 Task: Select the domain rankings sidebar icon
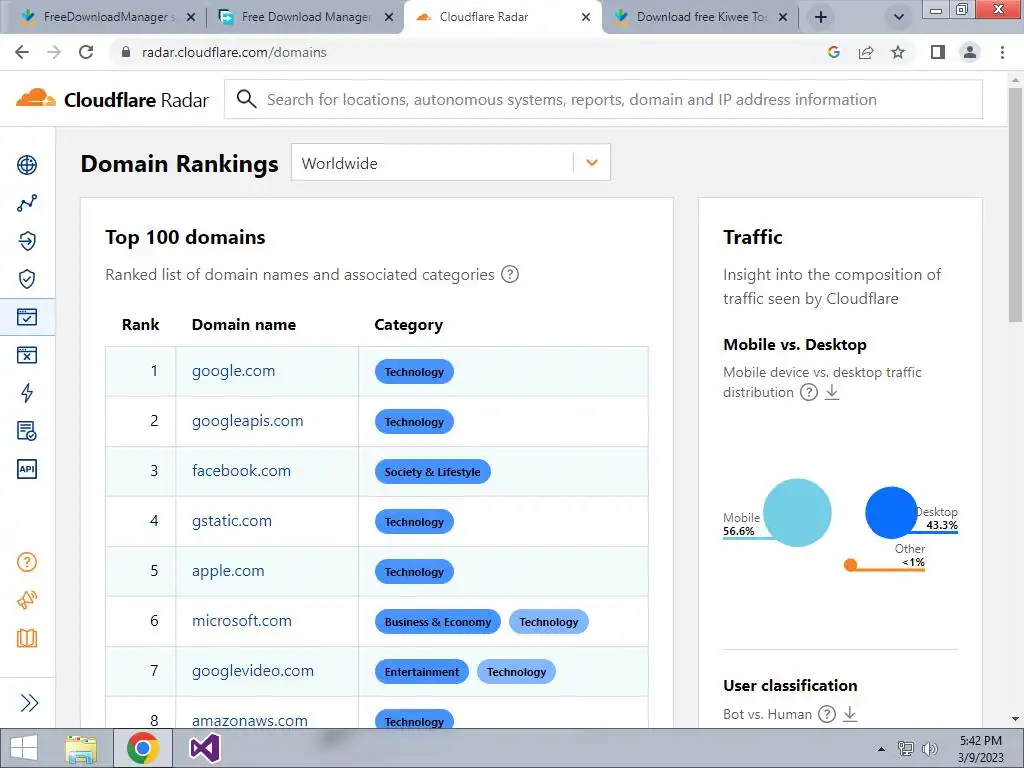tap(27, 317)
